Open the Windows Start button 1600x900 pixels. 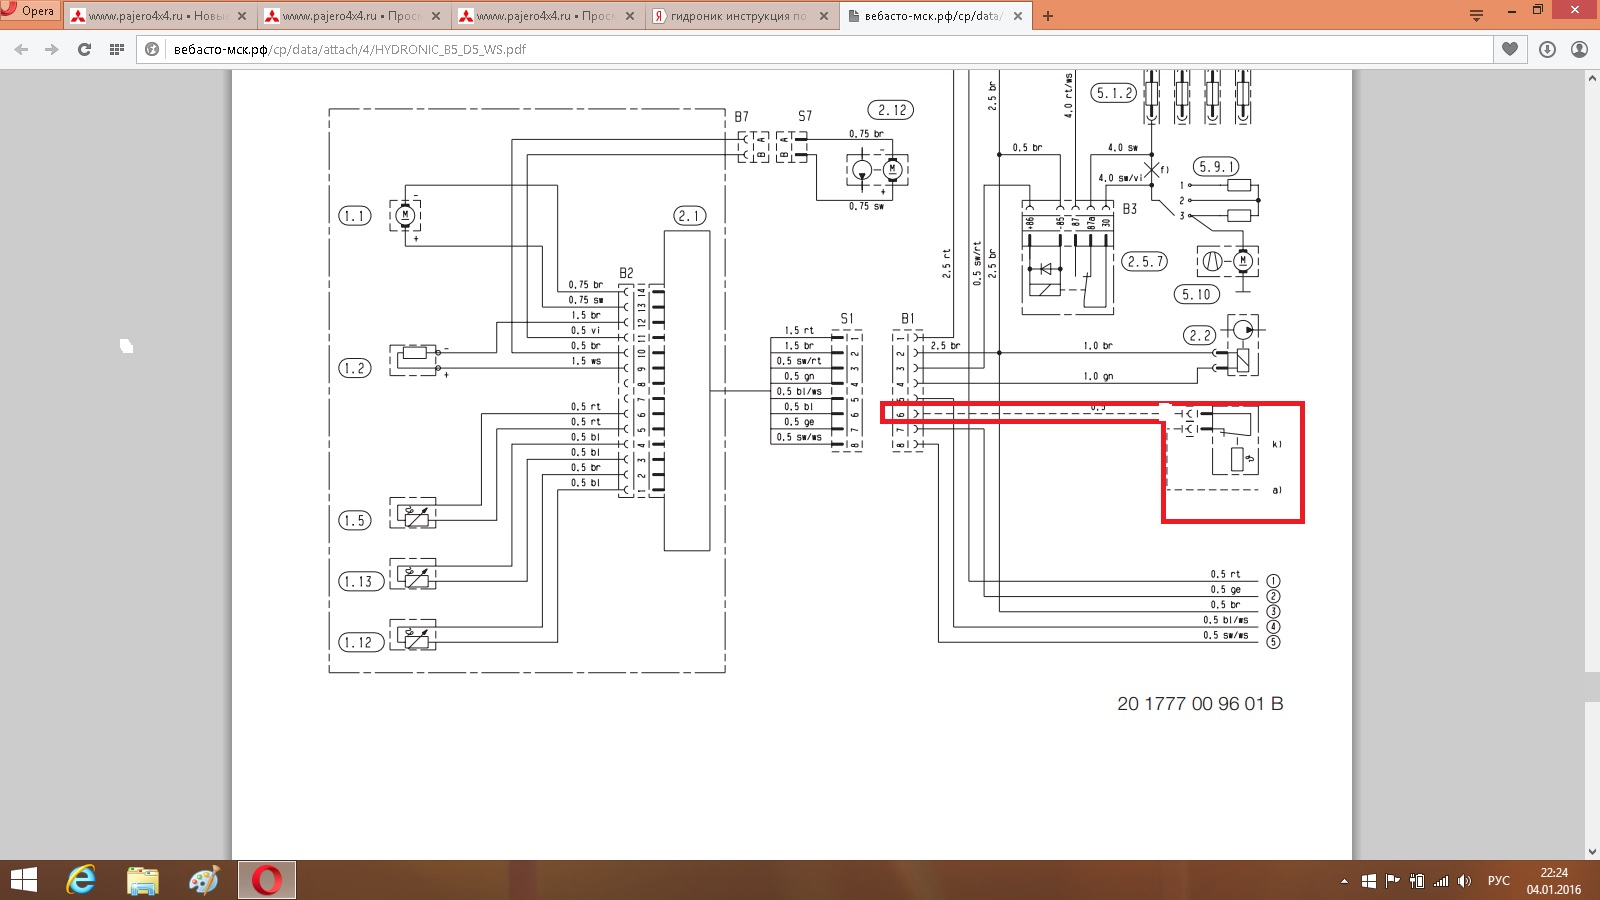23,880
